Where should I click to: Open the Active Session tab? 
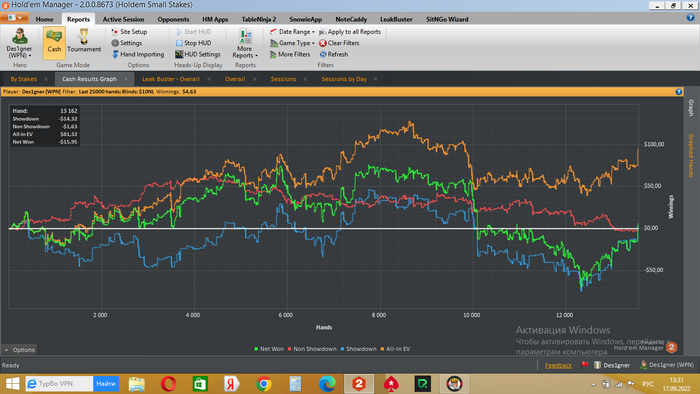point(123,19)
